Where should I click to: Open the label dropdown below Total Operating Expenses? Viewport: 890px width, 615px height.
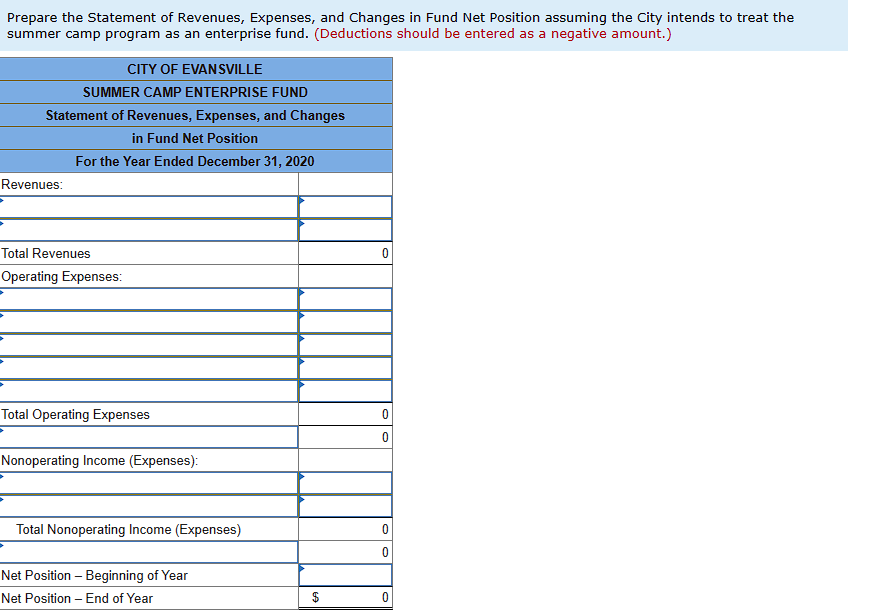coord(149,437)
